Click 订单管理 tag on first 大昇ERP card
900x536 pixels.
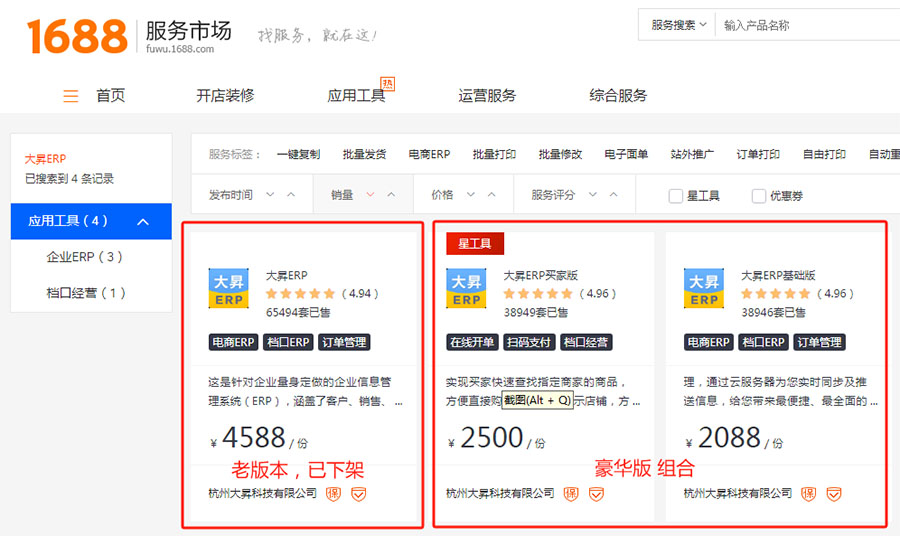click(344, 343)
